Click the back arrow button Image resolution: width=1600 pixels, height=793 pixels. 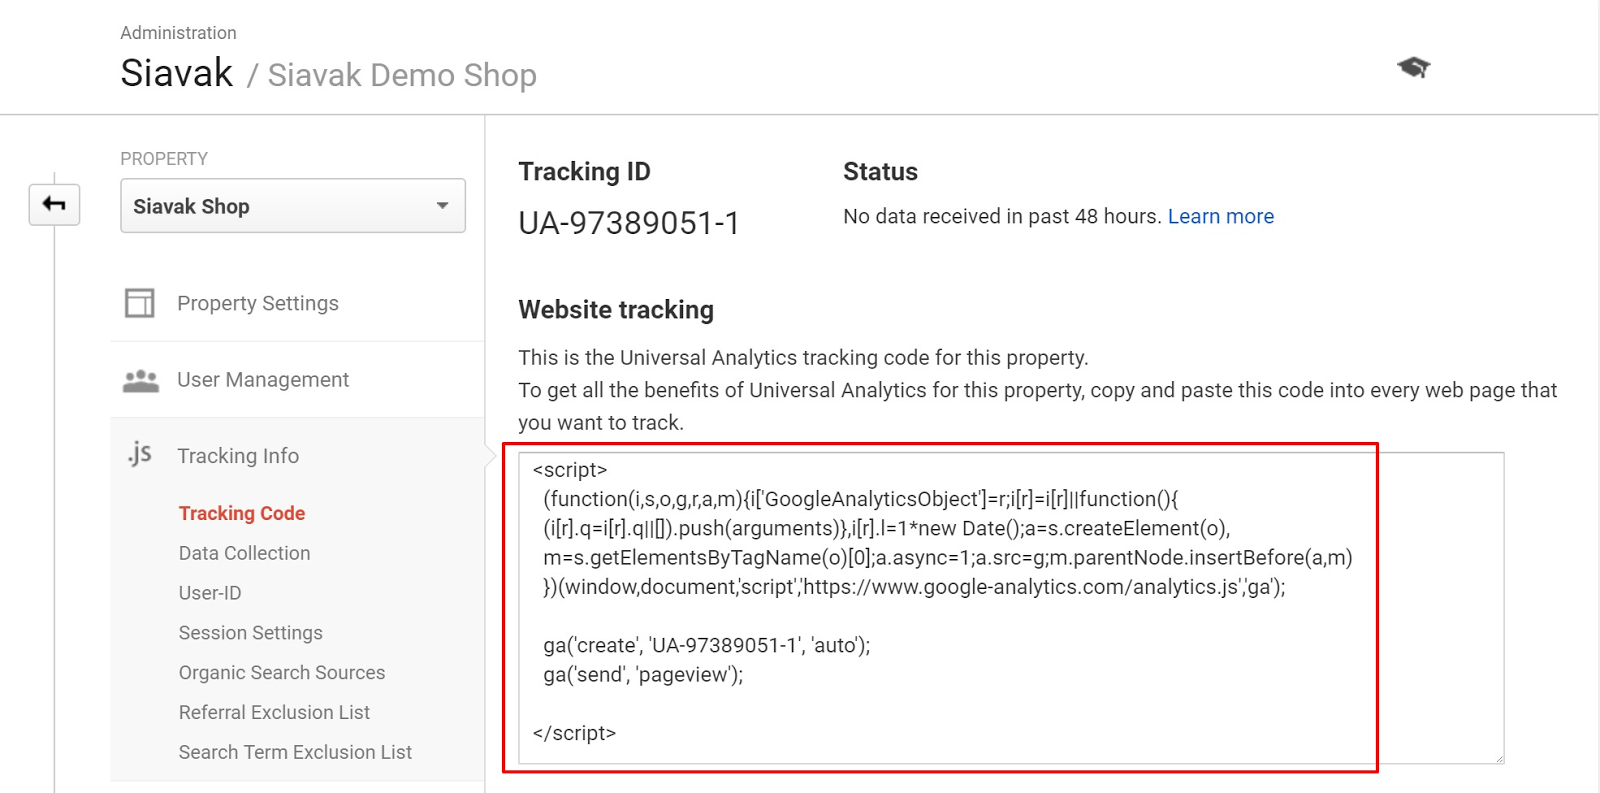point(54,205)
